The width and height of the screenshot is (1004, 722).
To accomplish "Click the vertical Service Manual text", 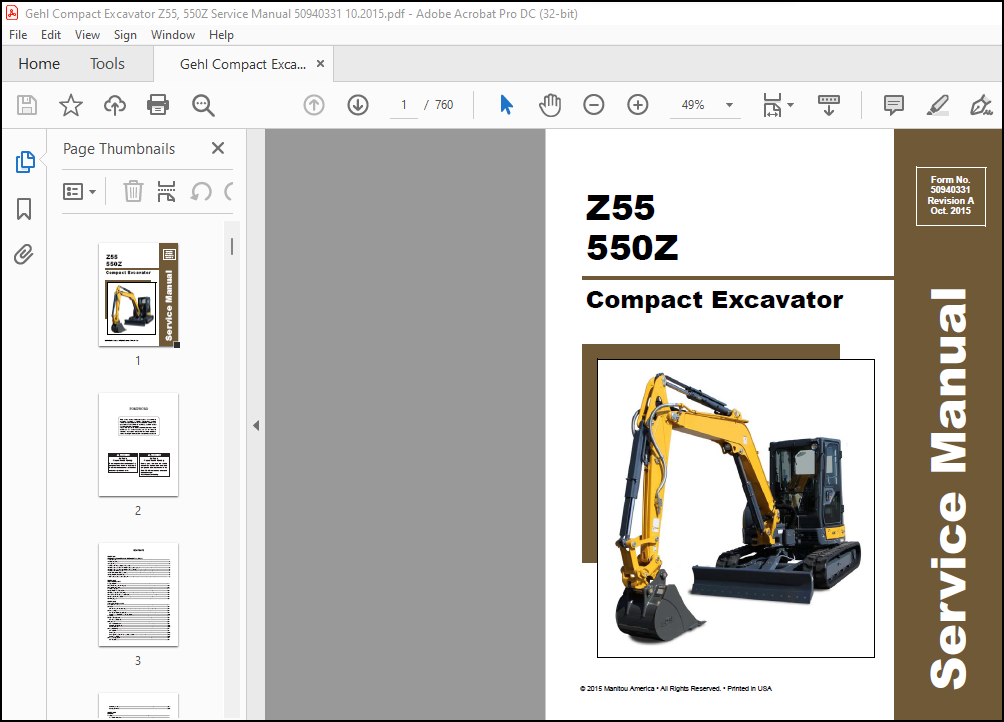I will [949, 489].
